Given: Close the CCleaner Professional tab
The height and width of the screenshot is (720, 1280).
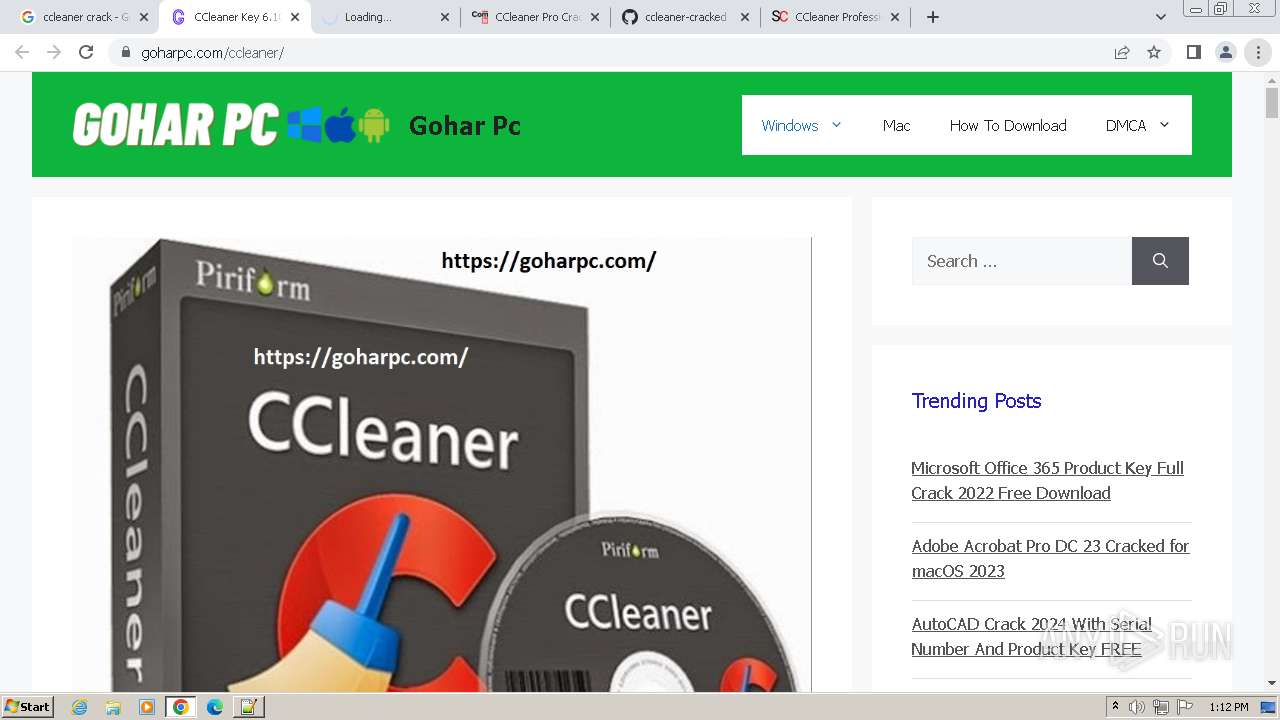Looking at the screenshot, I should coord(895,17).
